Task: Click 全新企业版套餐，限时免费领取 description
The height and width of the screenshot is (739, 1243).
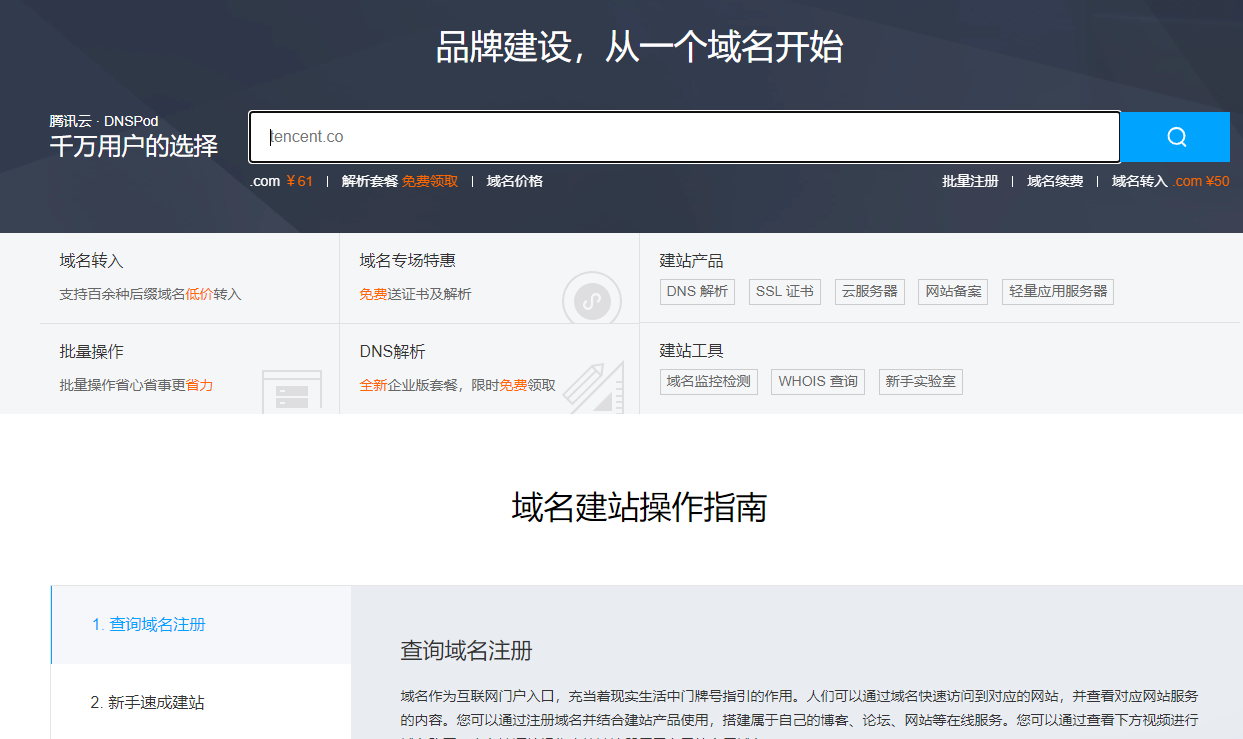Action: tap(458, 385)
